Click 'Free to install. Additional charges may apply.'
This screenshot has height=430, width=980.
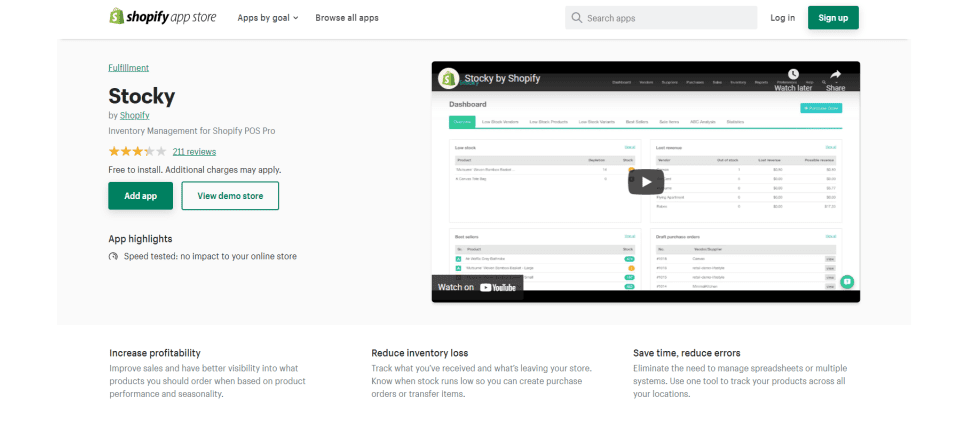[x=195, y=169]
